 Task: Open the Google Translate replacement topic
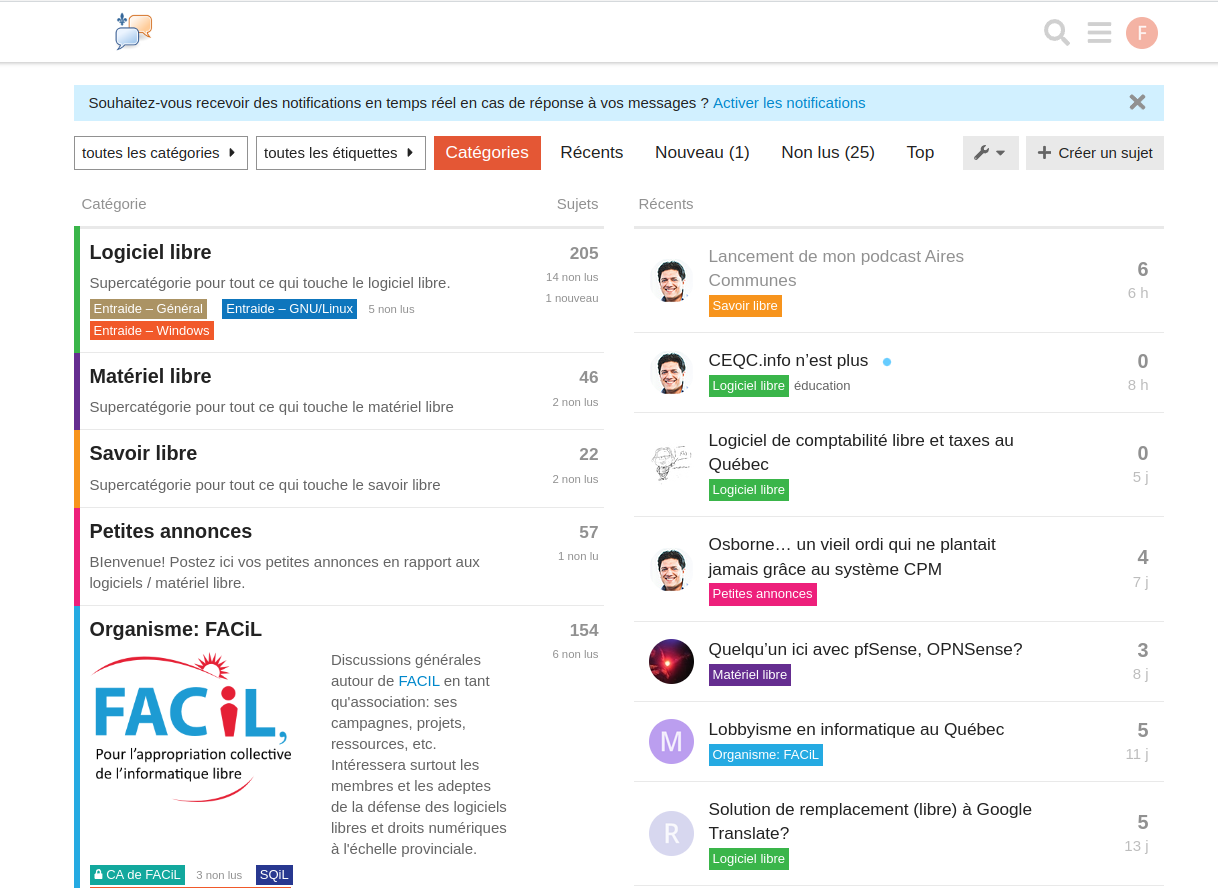pos(870,821)
